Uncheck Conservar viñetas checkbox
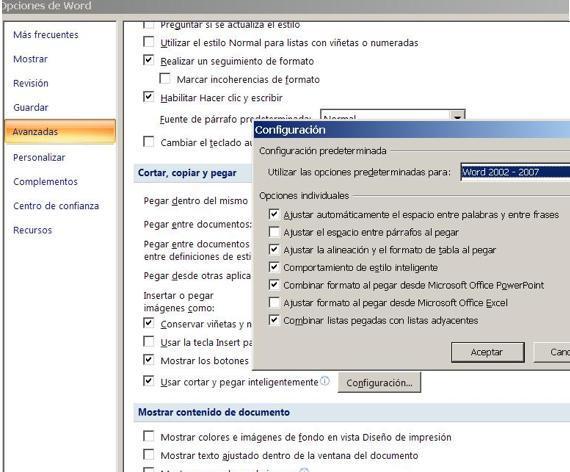Viewport: 570px width, 472px height. (x=148, y=323)
